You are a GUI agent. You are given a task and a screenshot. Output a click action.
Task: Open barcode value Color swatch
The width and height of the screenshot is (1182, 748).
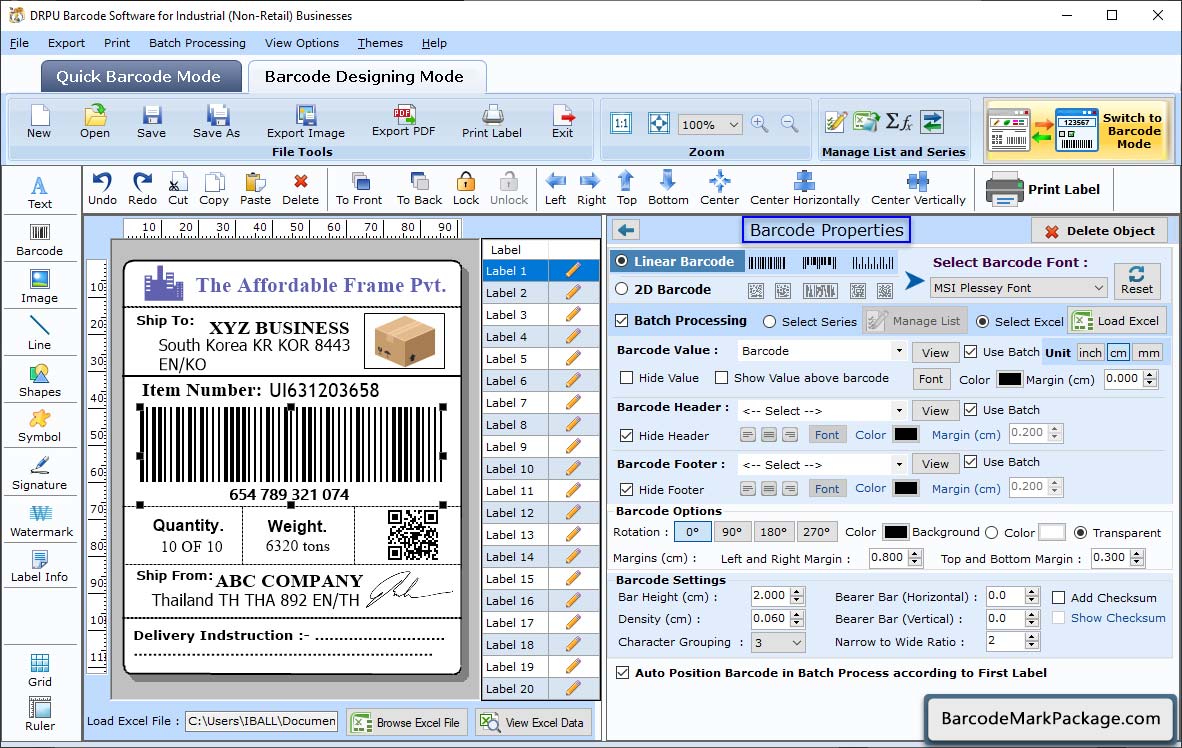(x=1009, y=379)
